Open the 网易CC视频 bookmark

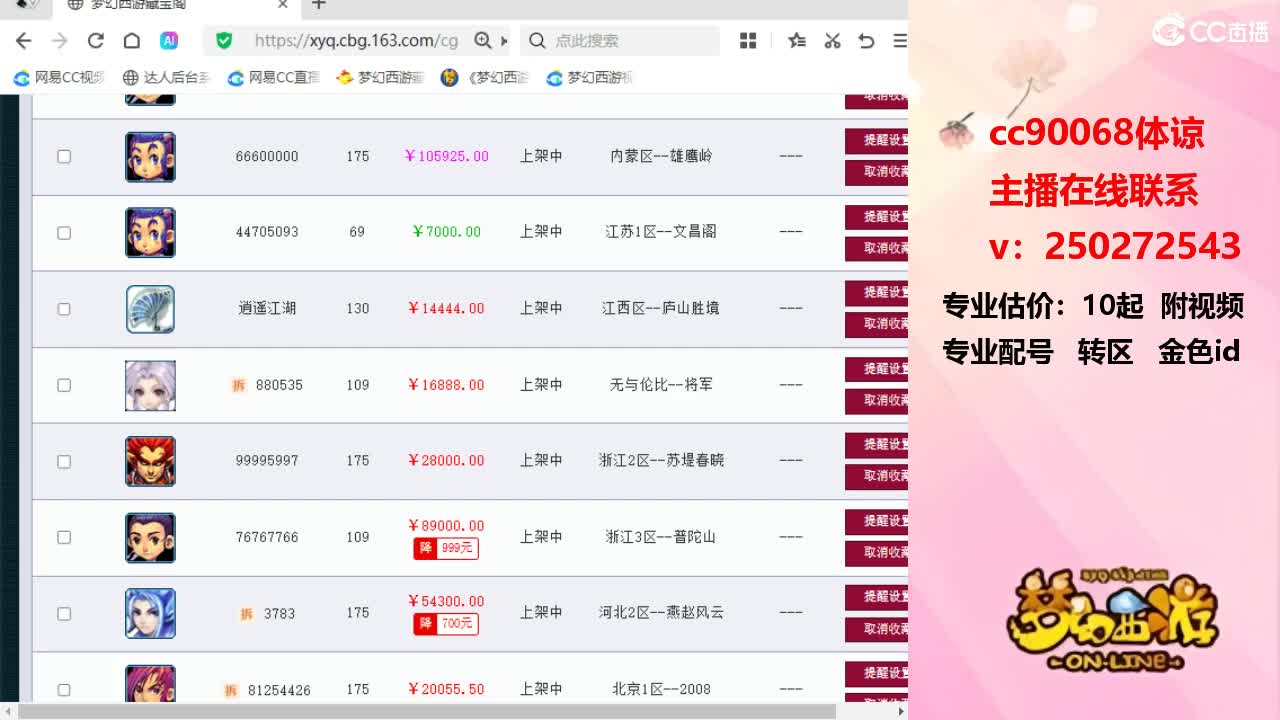coord(59,78)
